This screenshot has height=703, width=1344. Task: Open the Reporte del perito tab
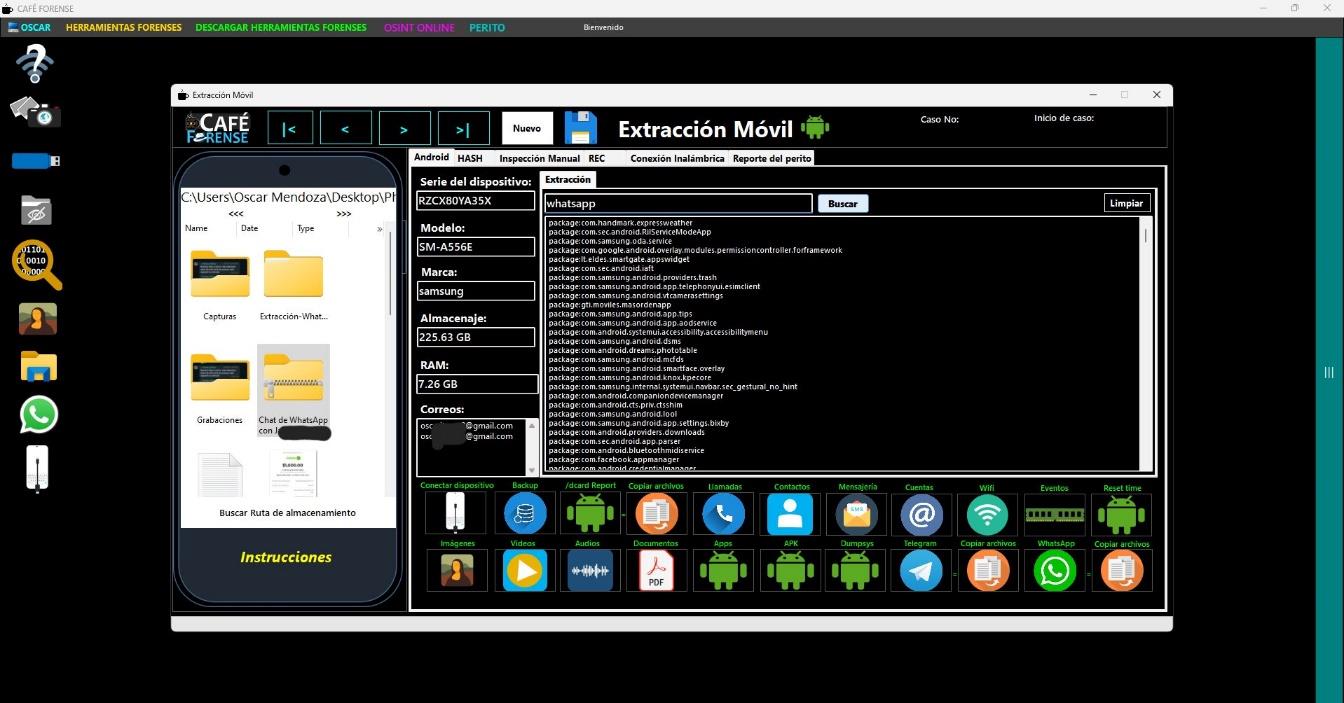[772, 158]
